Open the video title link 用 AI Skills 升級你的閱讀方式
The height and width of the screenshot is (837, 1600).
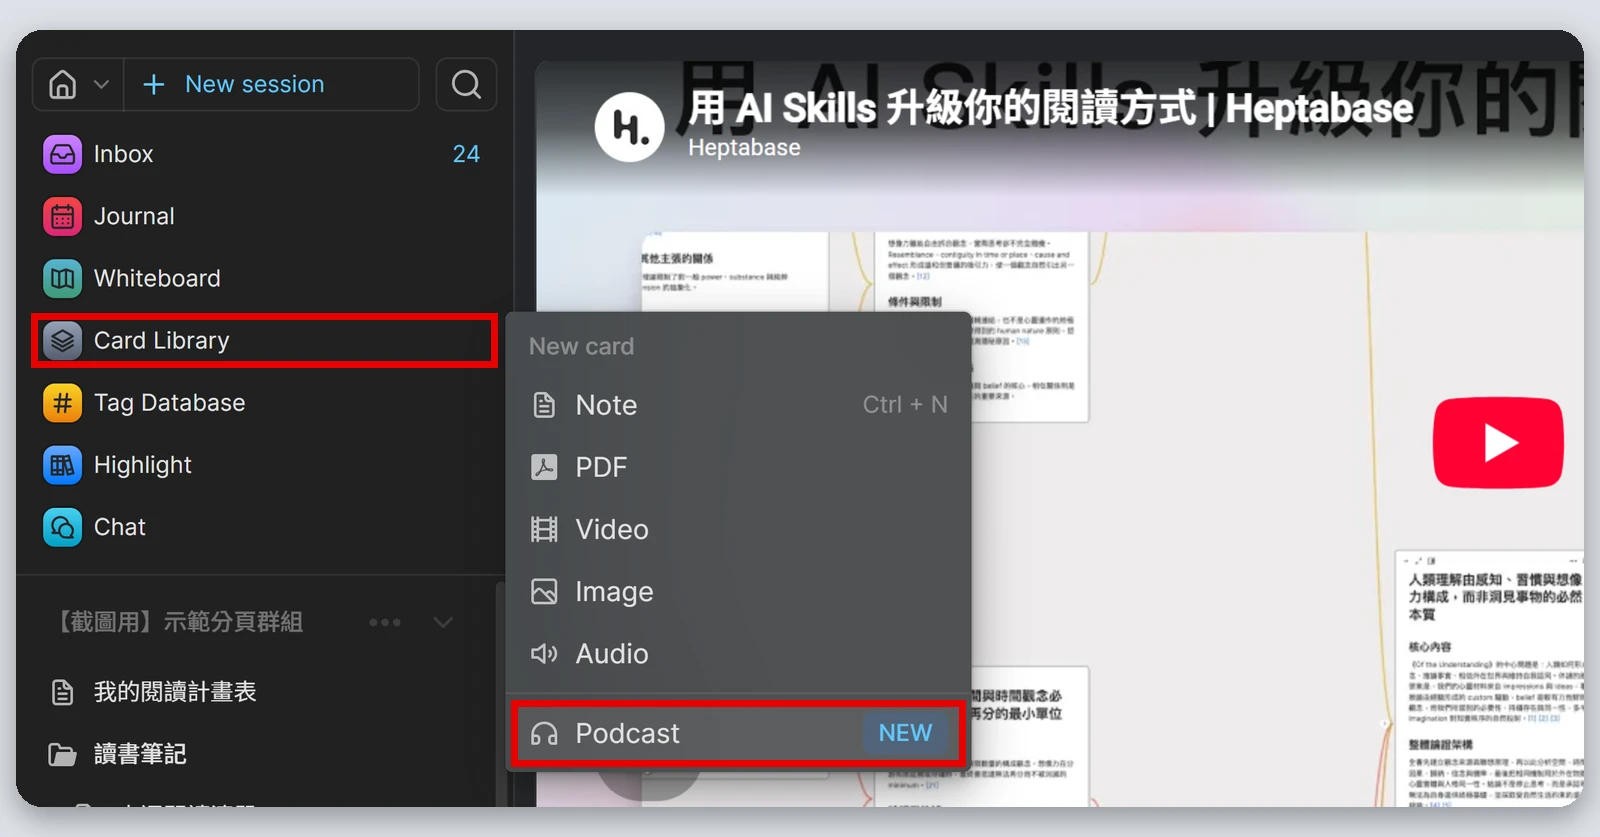(1051, 108)
